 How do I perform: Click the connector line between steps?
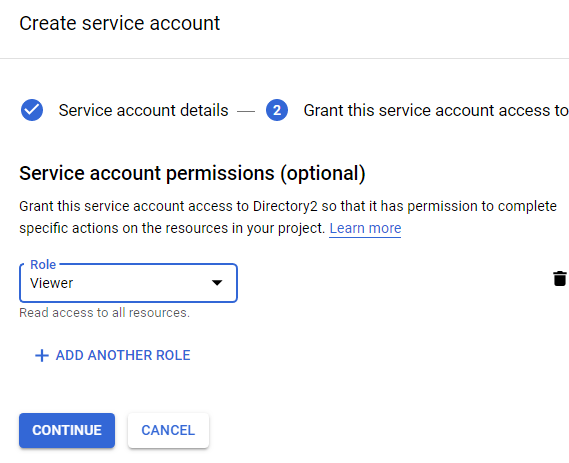point(246,112)
